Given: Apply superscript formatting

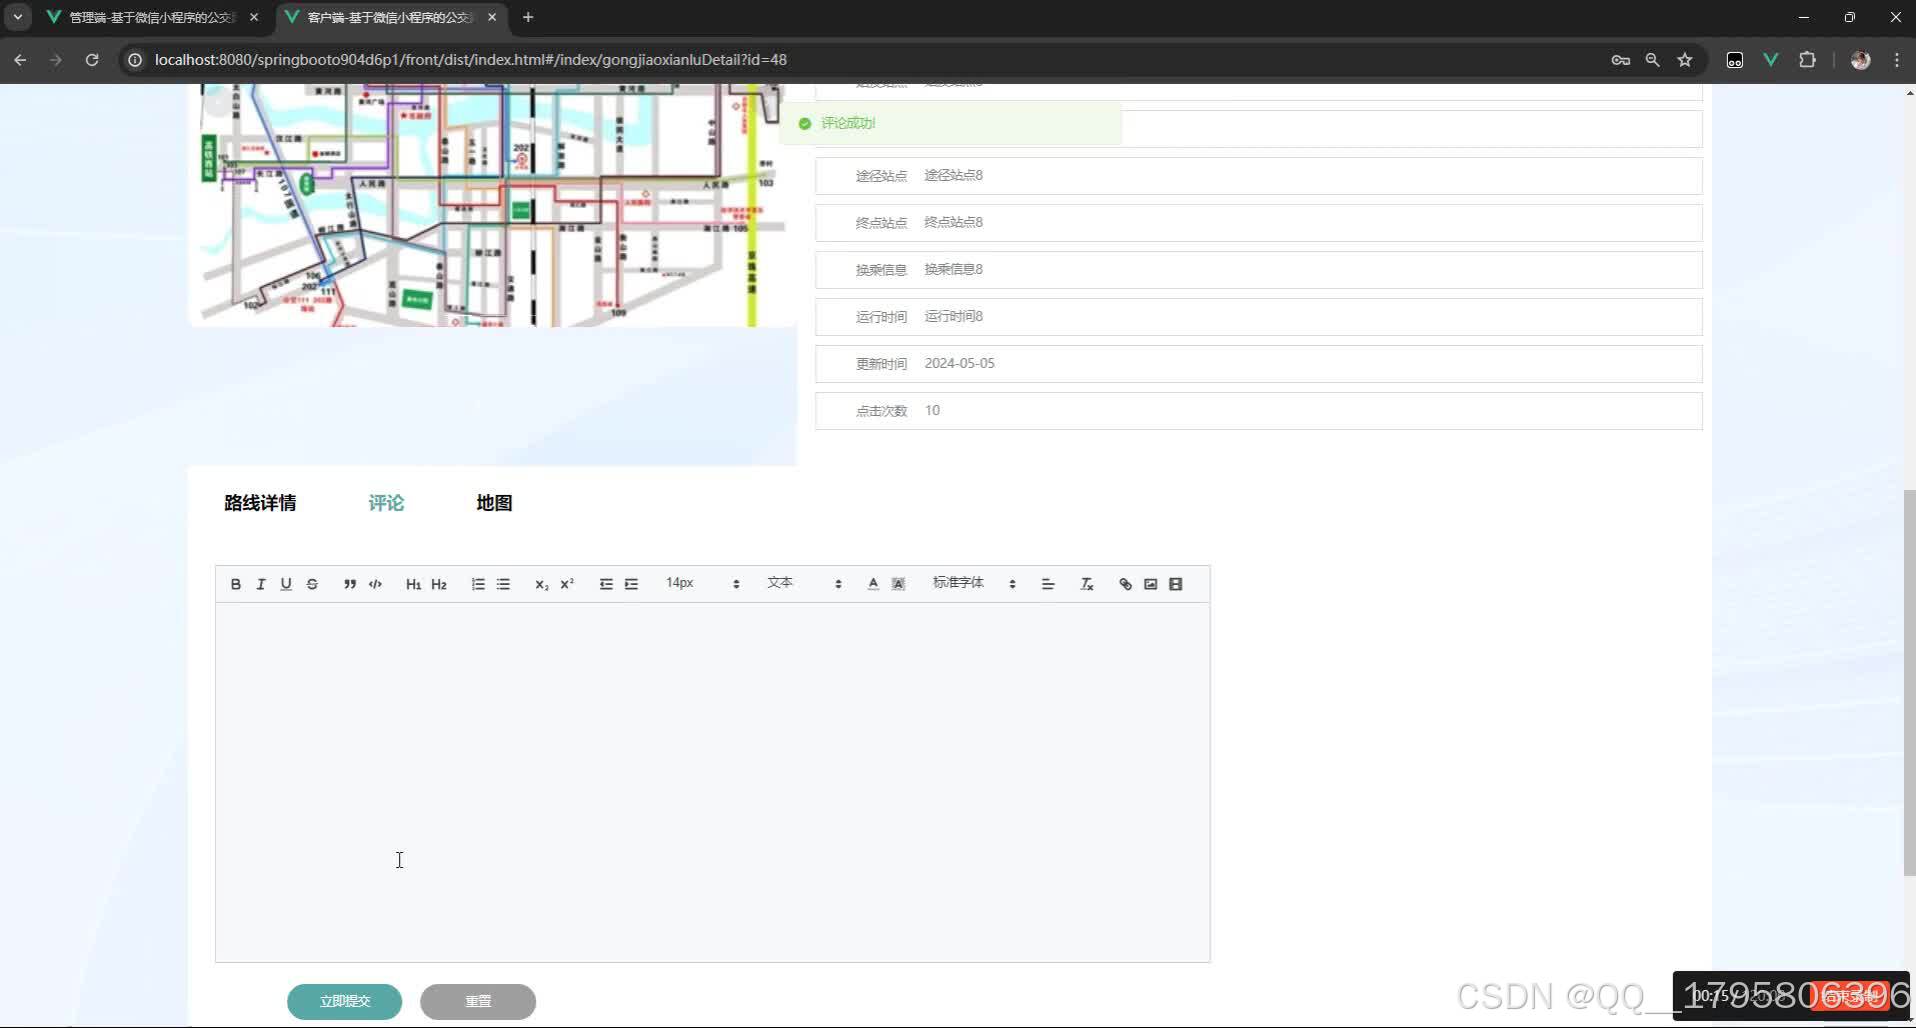Looking at the screenshot, I should click(567, 584).
